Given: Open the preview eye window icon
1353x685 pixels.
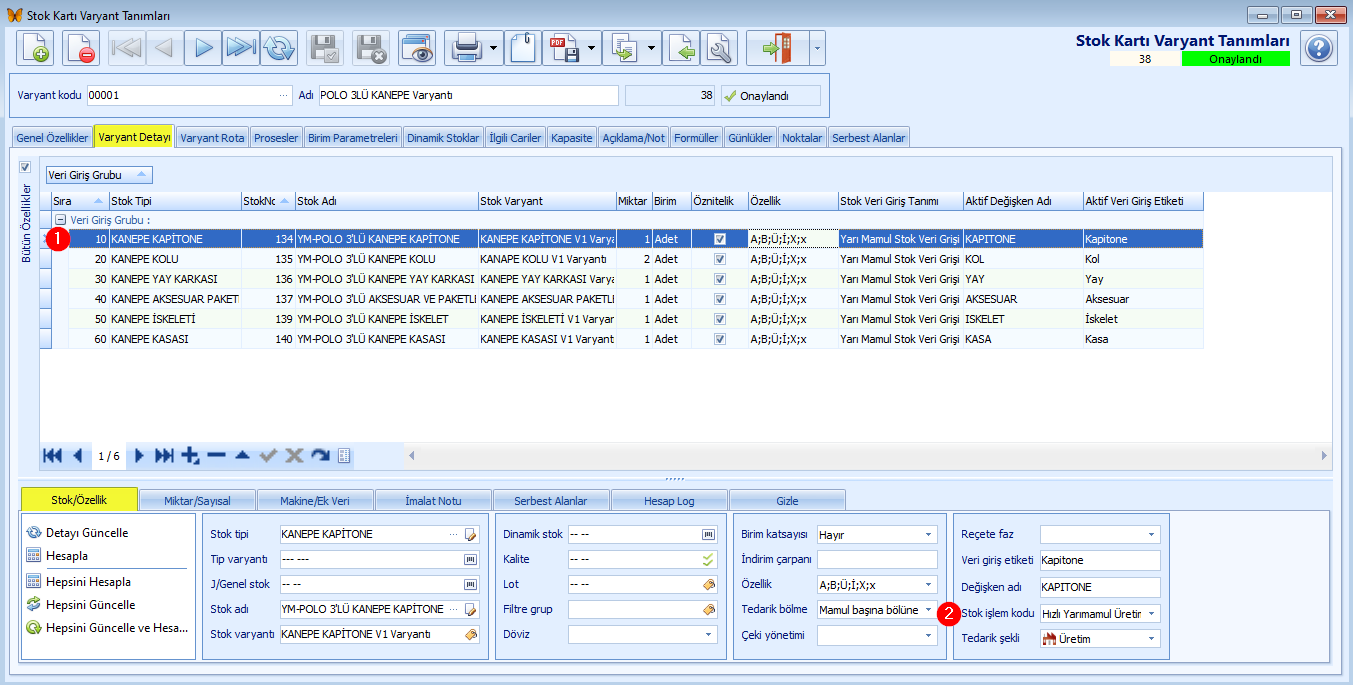Looking at the screenshot, I should [417, 48].
